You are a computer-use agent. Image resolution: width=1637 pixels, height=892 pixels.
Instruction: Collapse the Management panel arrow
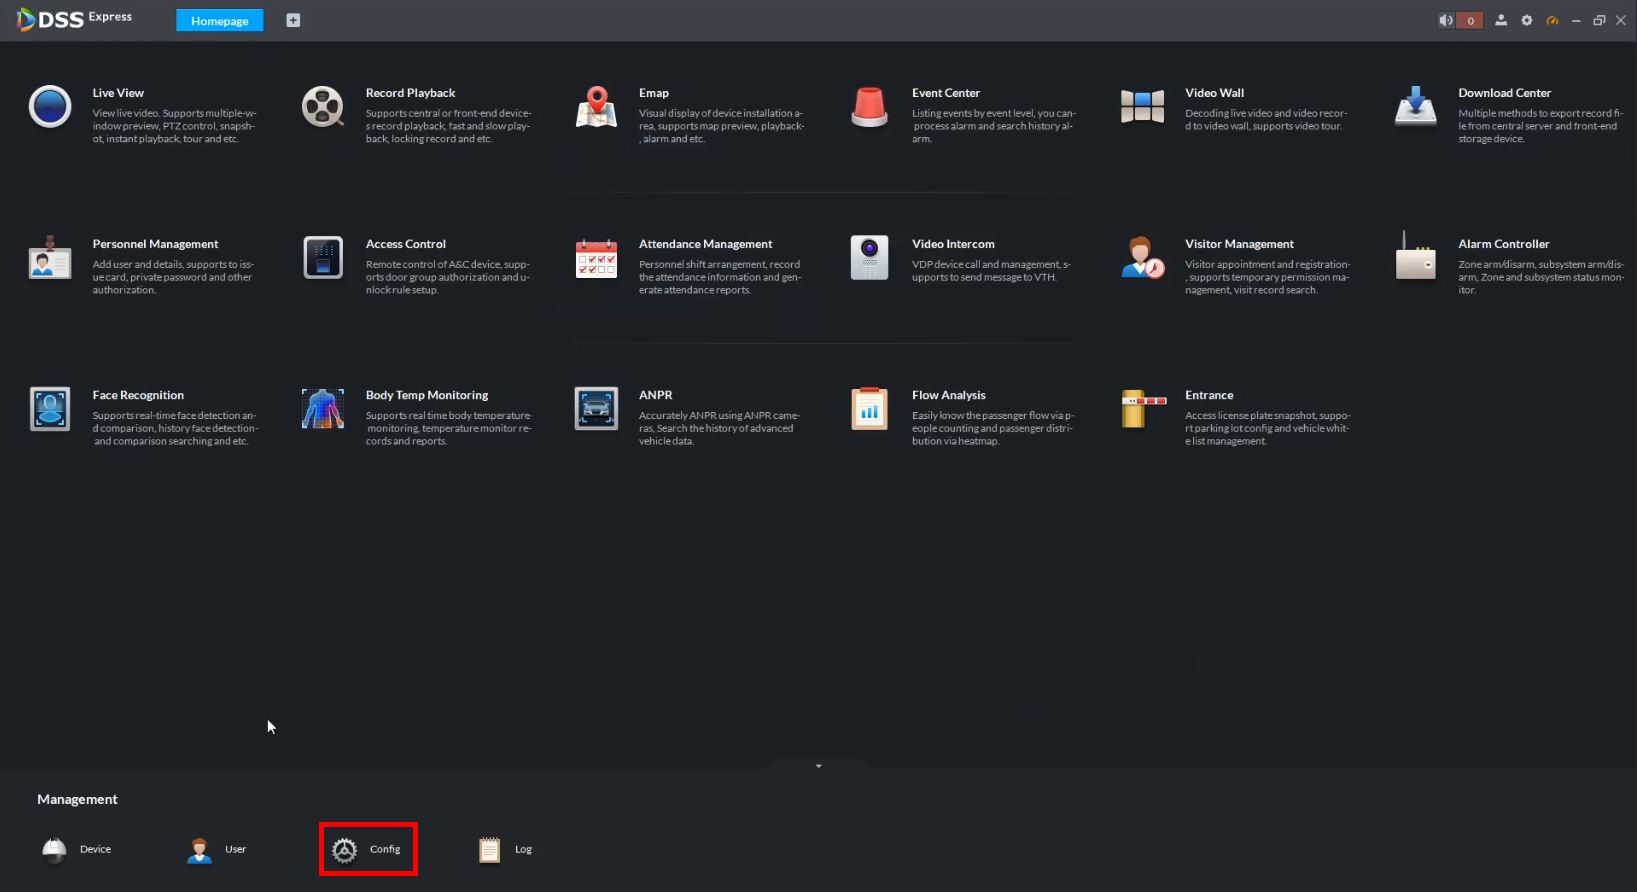tap(818, 766)
